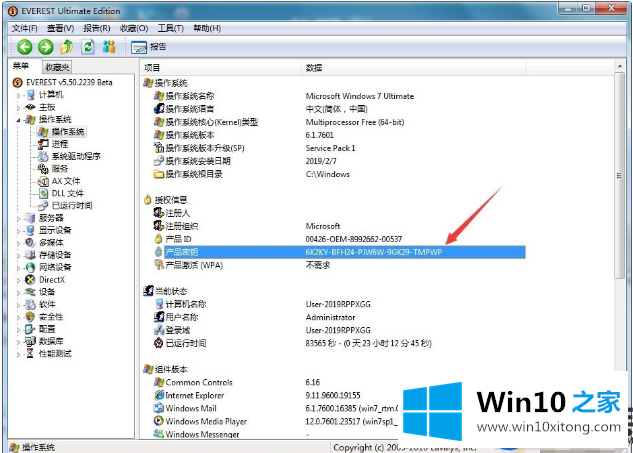
Task: Expand the 计算机 tree node
Action: (18, 96)
